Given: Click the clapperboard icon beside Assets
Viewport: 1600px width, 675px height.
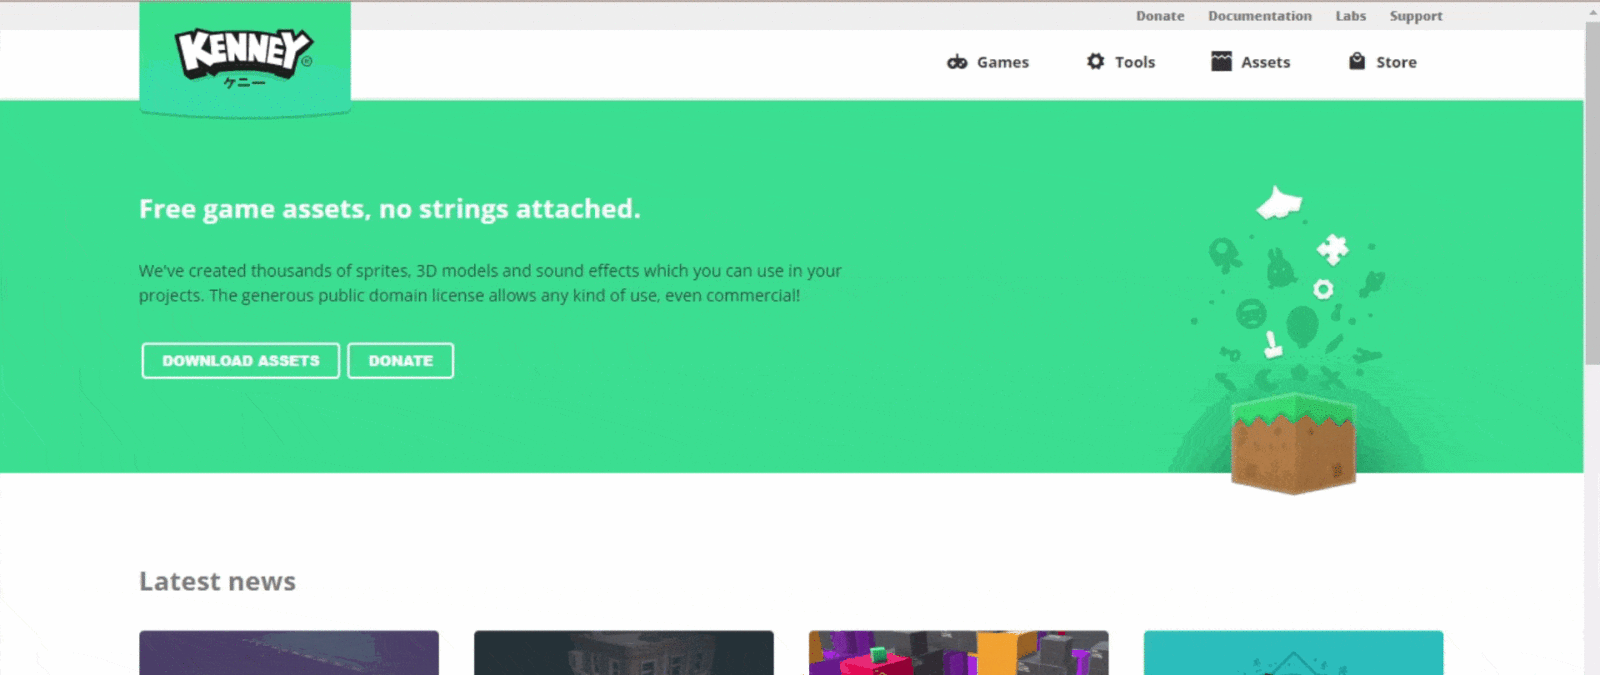Looking at the screenshot, I should pyautogui.click(x=1221, y=61).
